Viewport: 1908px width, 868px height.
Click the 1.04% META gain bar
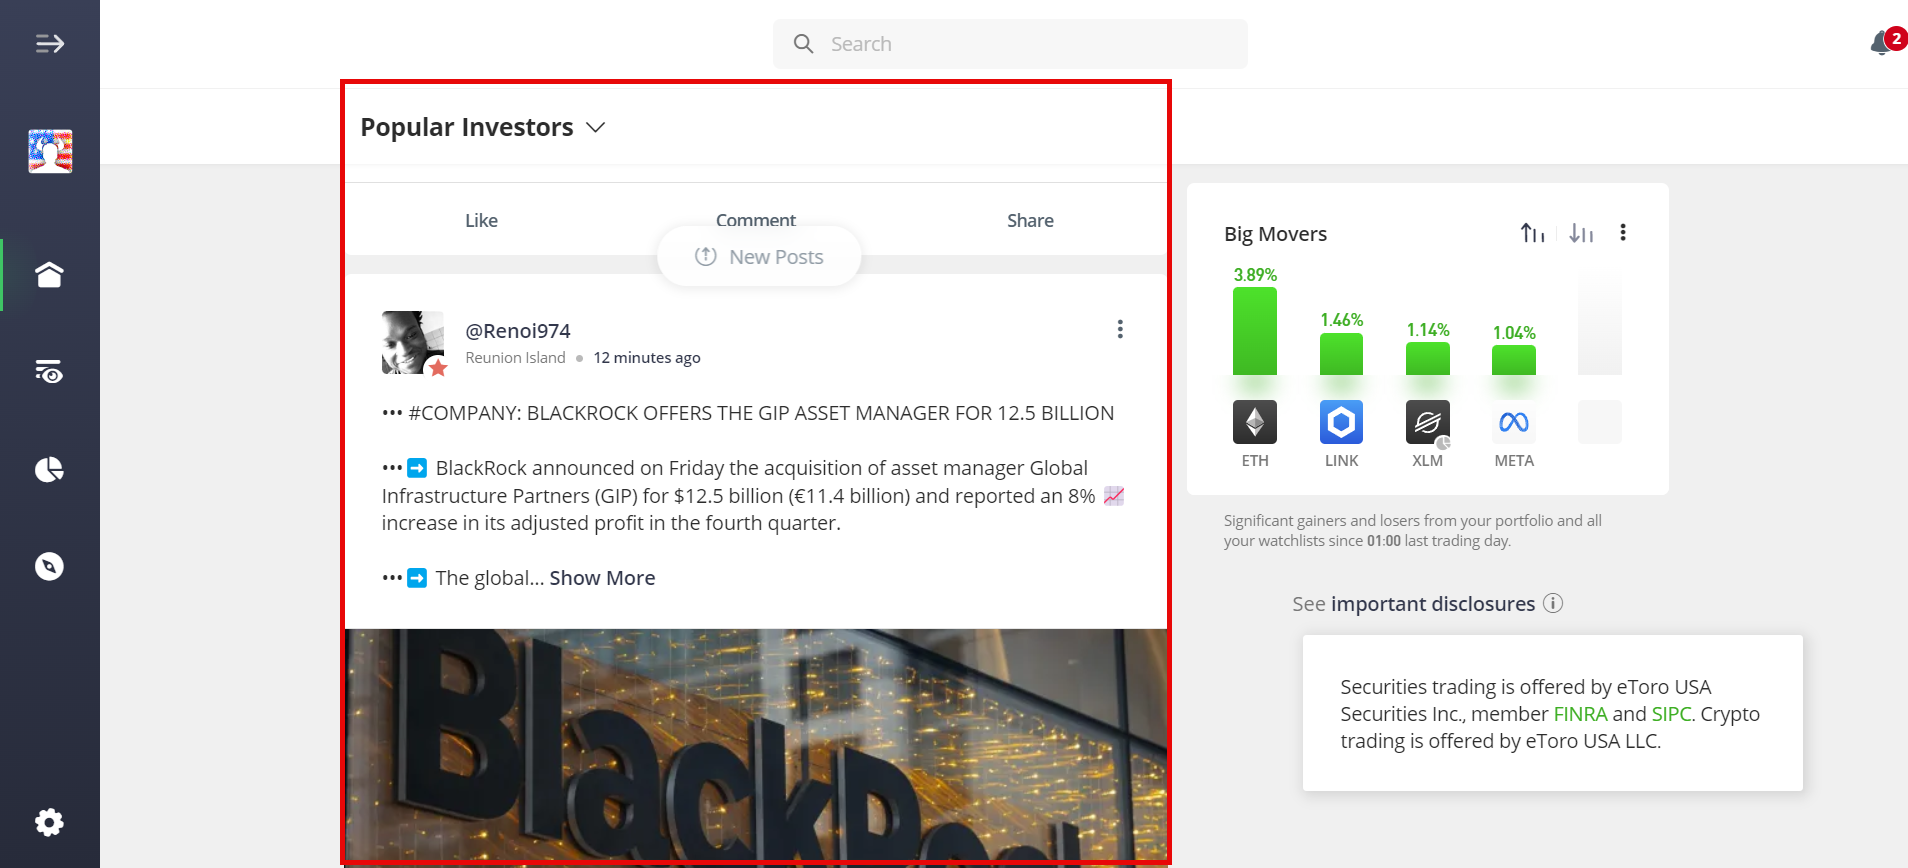pyautogui.click(x=1514, y=360)
